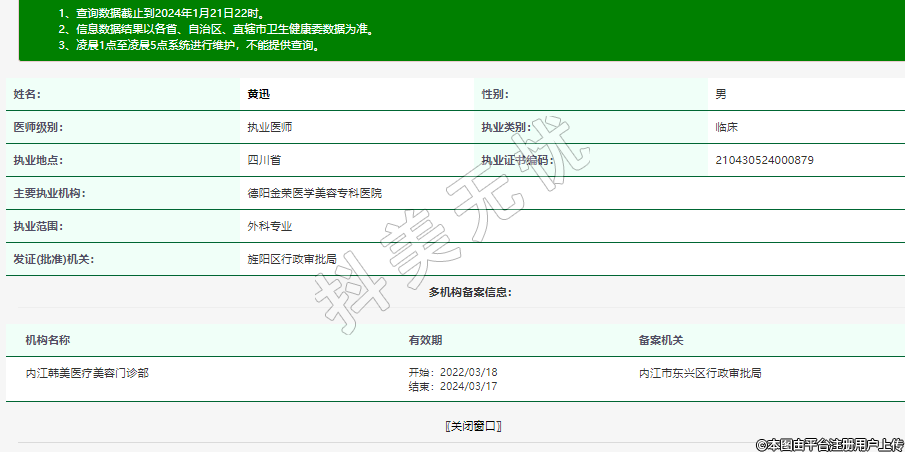Image resolution: width=905 pixels, height=452 pixels.
Task: Click the 关闭窗口 link
Action: tap(473, 426)
